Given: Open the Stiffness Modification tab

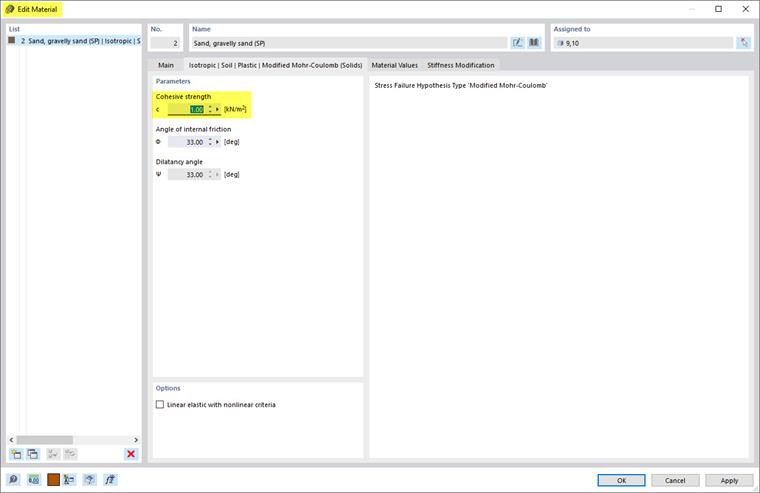Looking at the screenshot, I should click(x=460, y=65).
